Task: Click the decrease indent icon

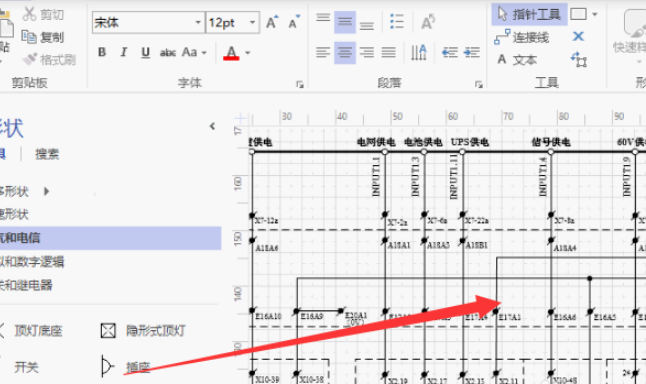Action: 449,53
